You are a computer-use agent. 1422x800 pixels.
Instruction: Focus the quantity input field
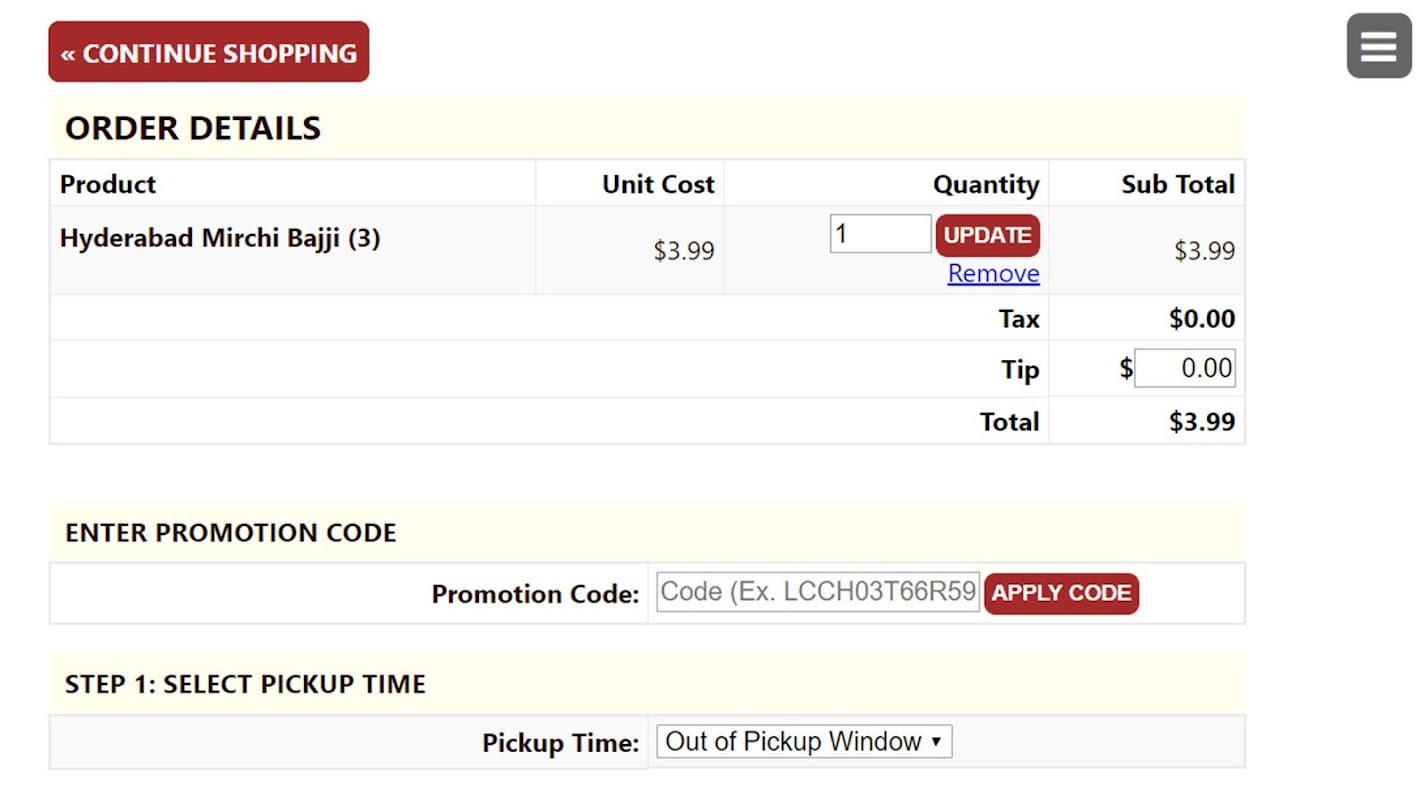(880, 234)
